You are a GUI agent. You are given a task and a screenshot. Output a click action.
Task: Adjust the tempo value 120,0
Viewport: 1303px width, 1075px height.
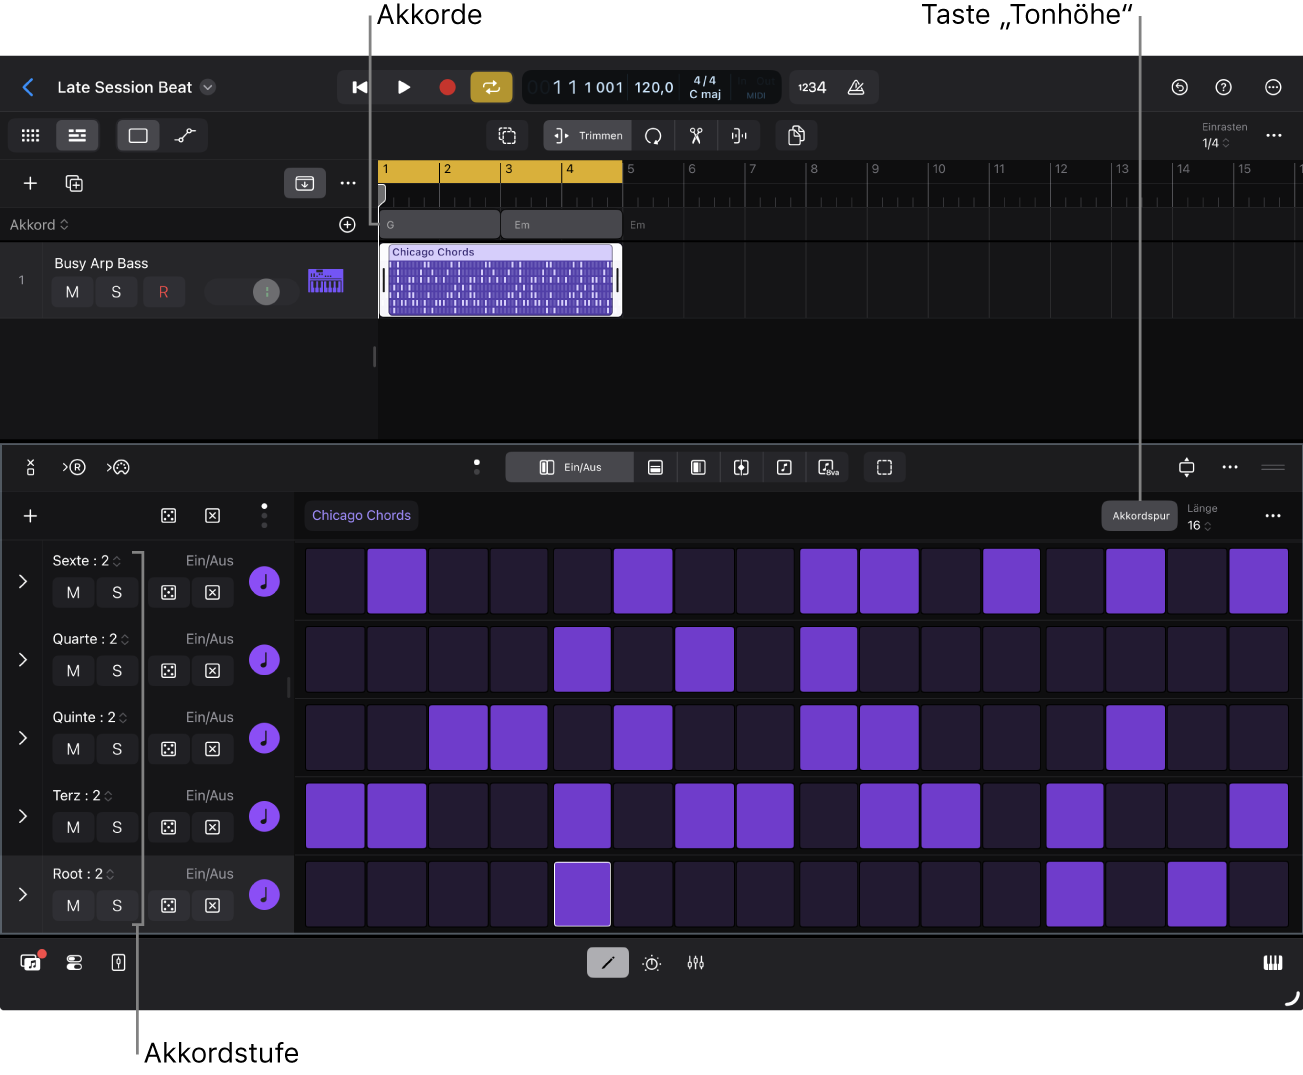click(x=653, y=87)
